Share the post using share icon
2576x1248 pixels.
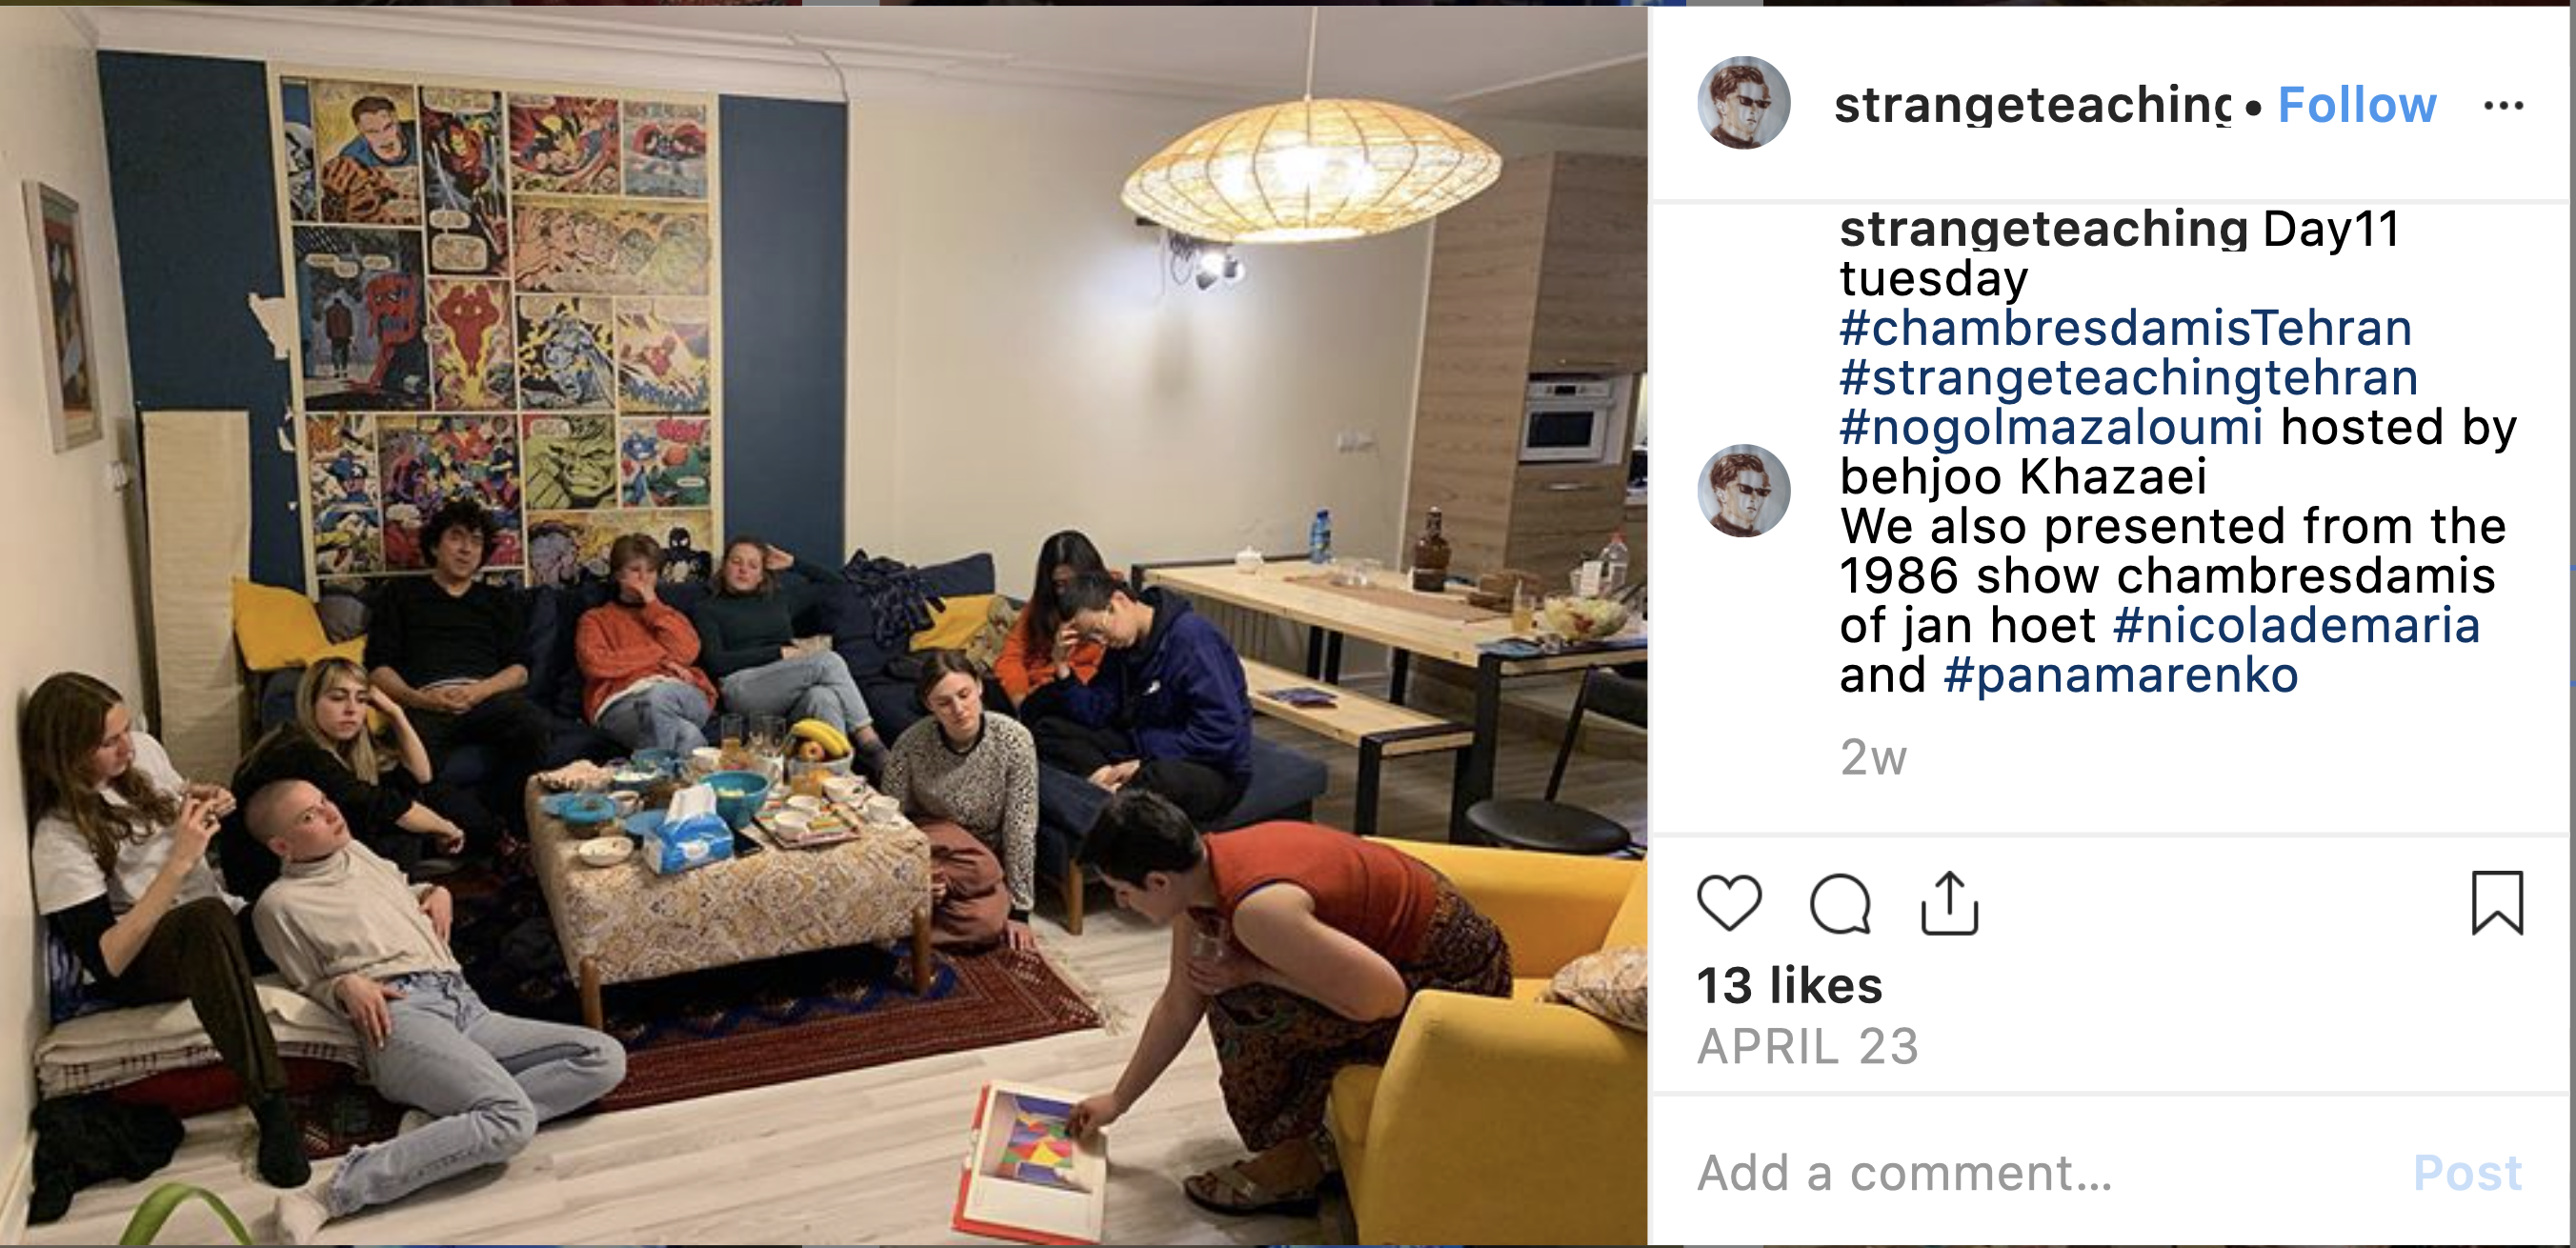tap(1949, 903)
